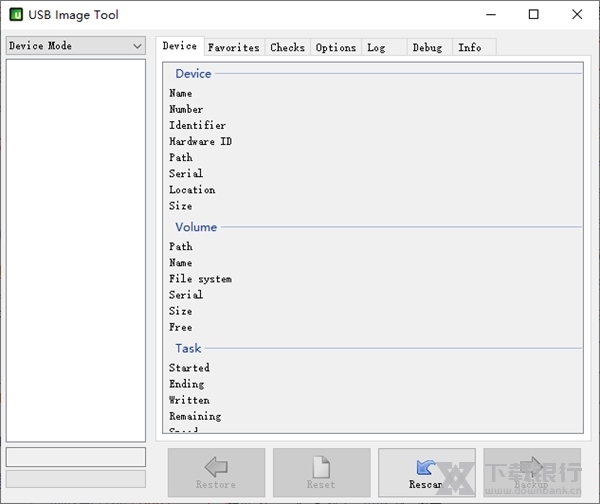Image resolution: width=600 pixels, height=504 pixels.
Task: Select the Options tab
Action: point(335,47)
